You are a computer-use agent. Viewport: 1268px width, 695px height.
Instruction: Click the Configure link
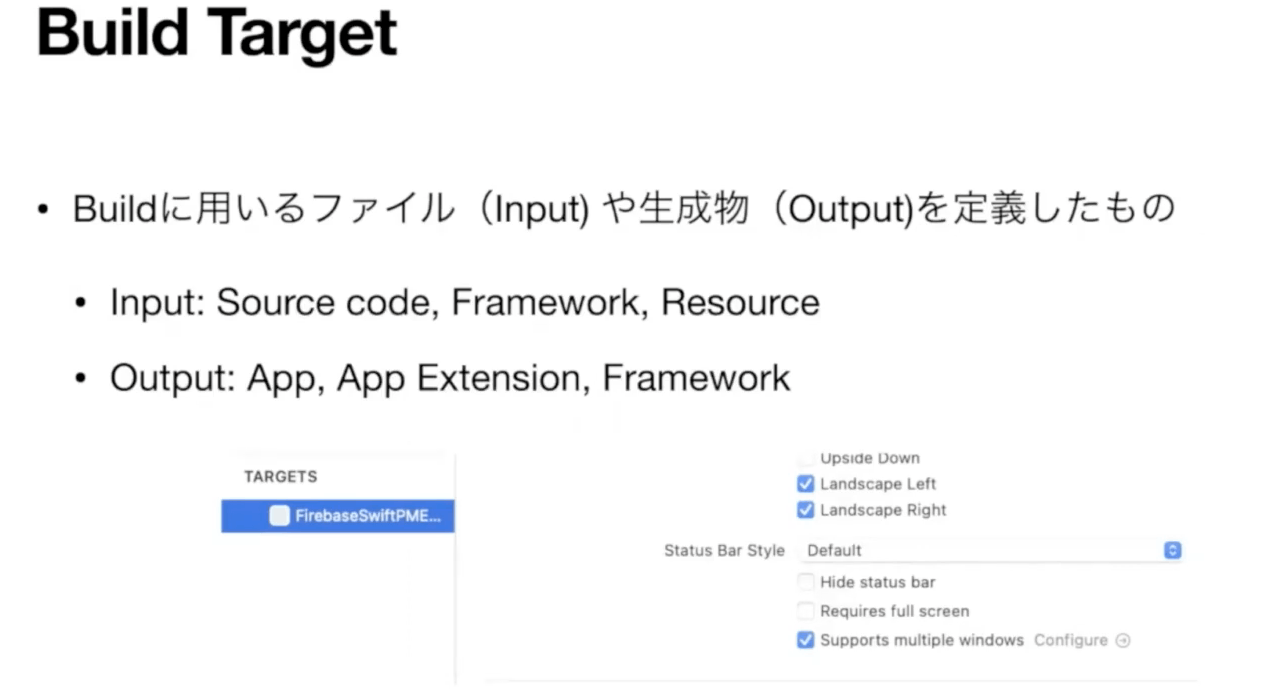pos(1071,640)
